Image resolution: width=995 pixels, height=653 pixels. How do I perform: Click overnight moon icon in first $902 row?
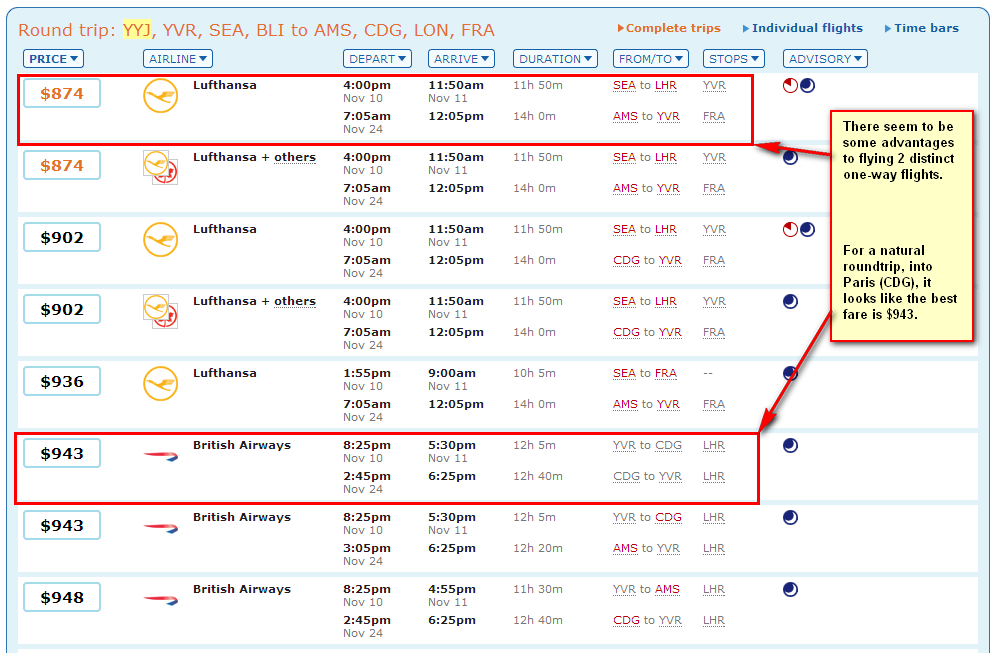click(807, 230)
